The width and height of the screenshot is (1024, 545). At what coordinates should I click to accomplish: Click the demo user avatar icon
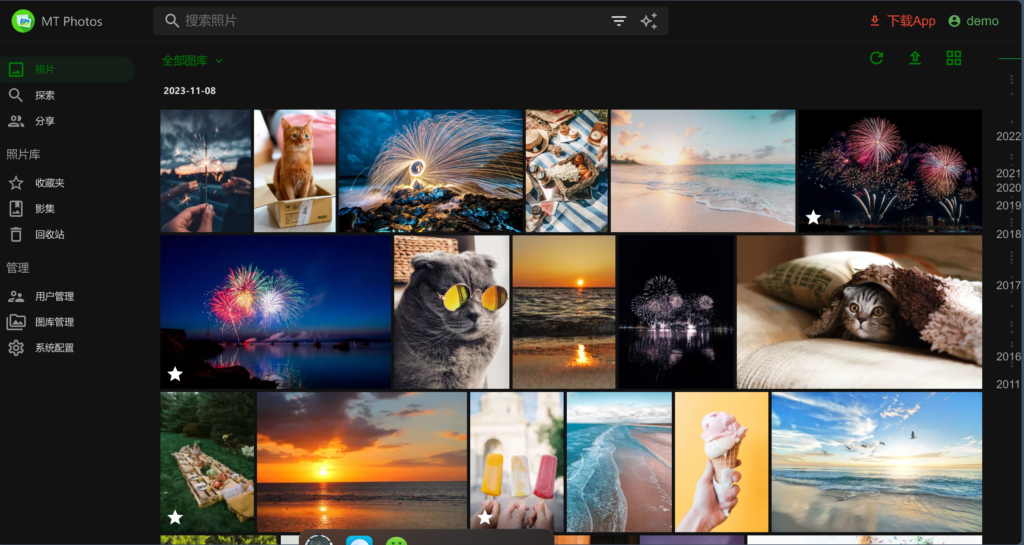(x=954, y=21)
